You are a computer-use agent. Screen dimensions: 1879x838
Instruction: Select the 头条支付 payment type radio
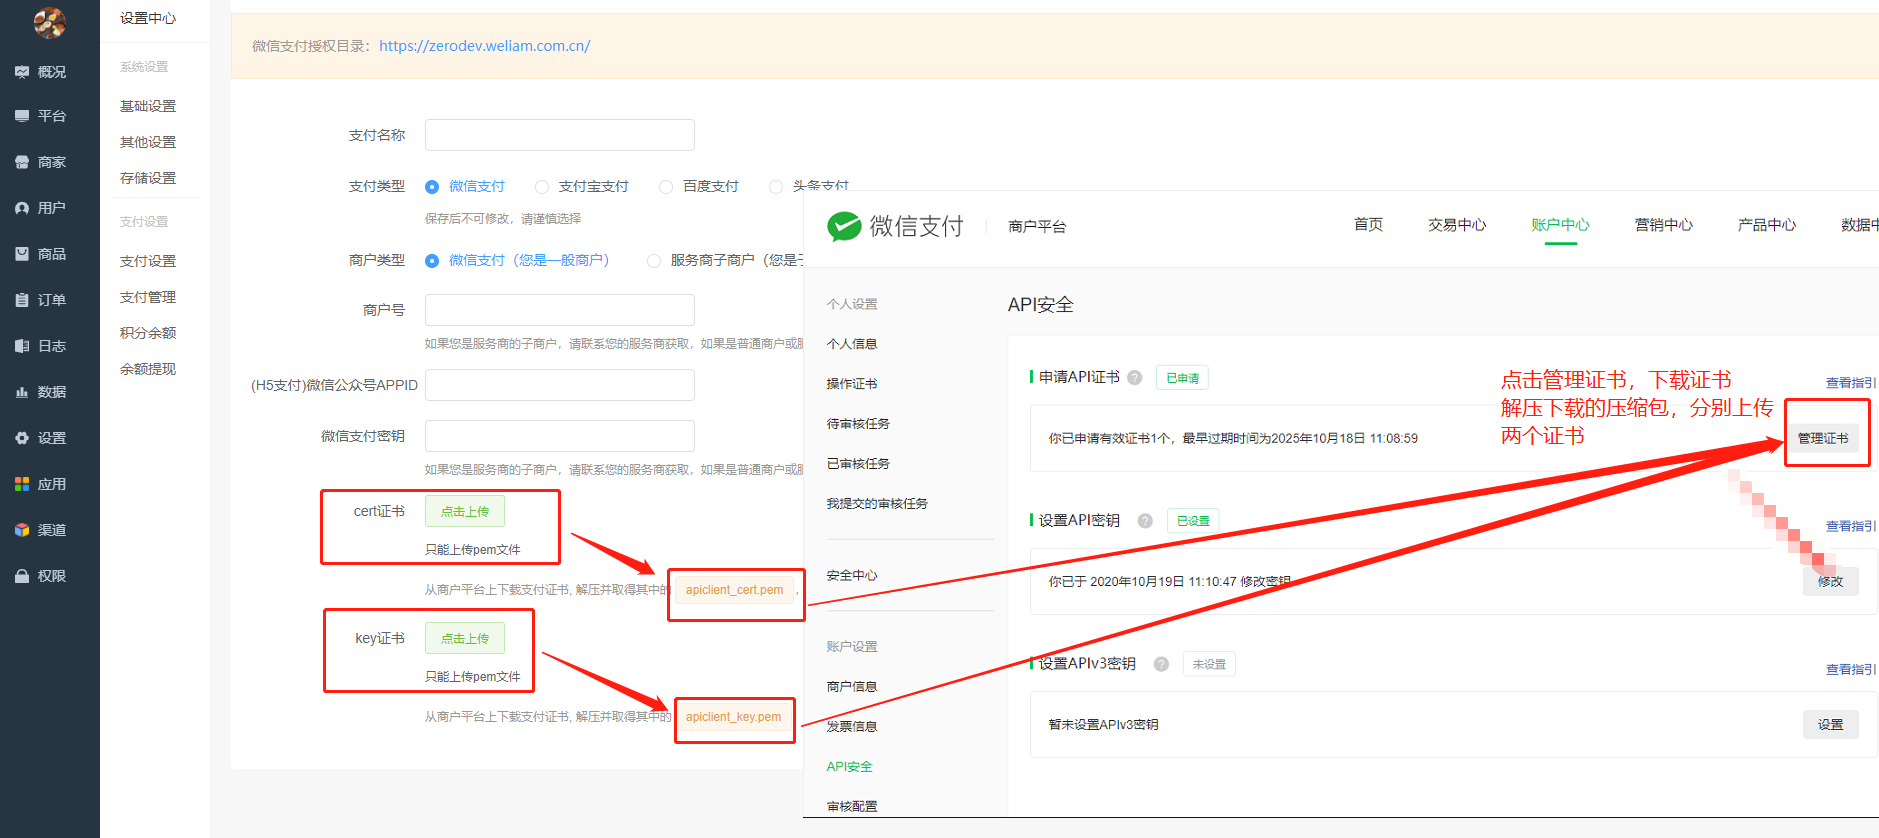(776, 187)
